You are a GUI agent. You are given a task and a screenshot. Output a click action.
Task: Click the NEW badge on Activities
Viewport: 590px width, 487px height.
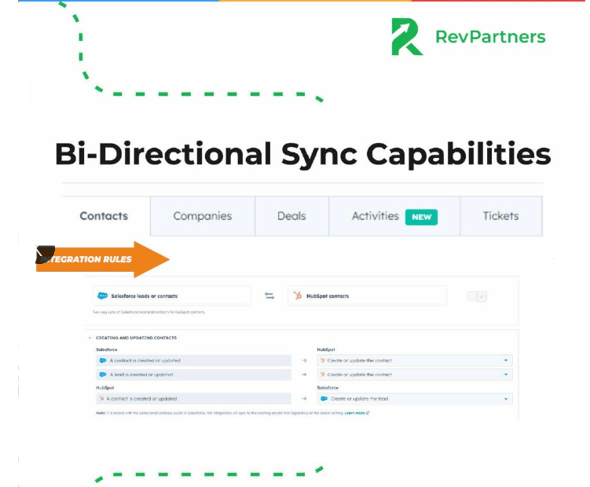click(421, 217)
